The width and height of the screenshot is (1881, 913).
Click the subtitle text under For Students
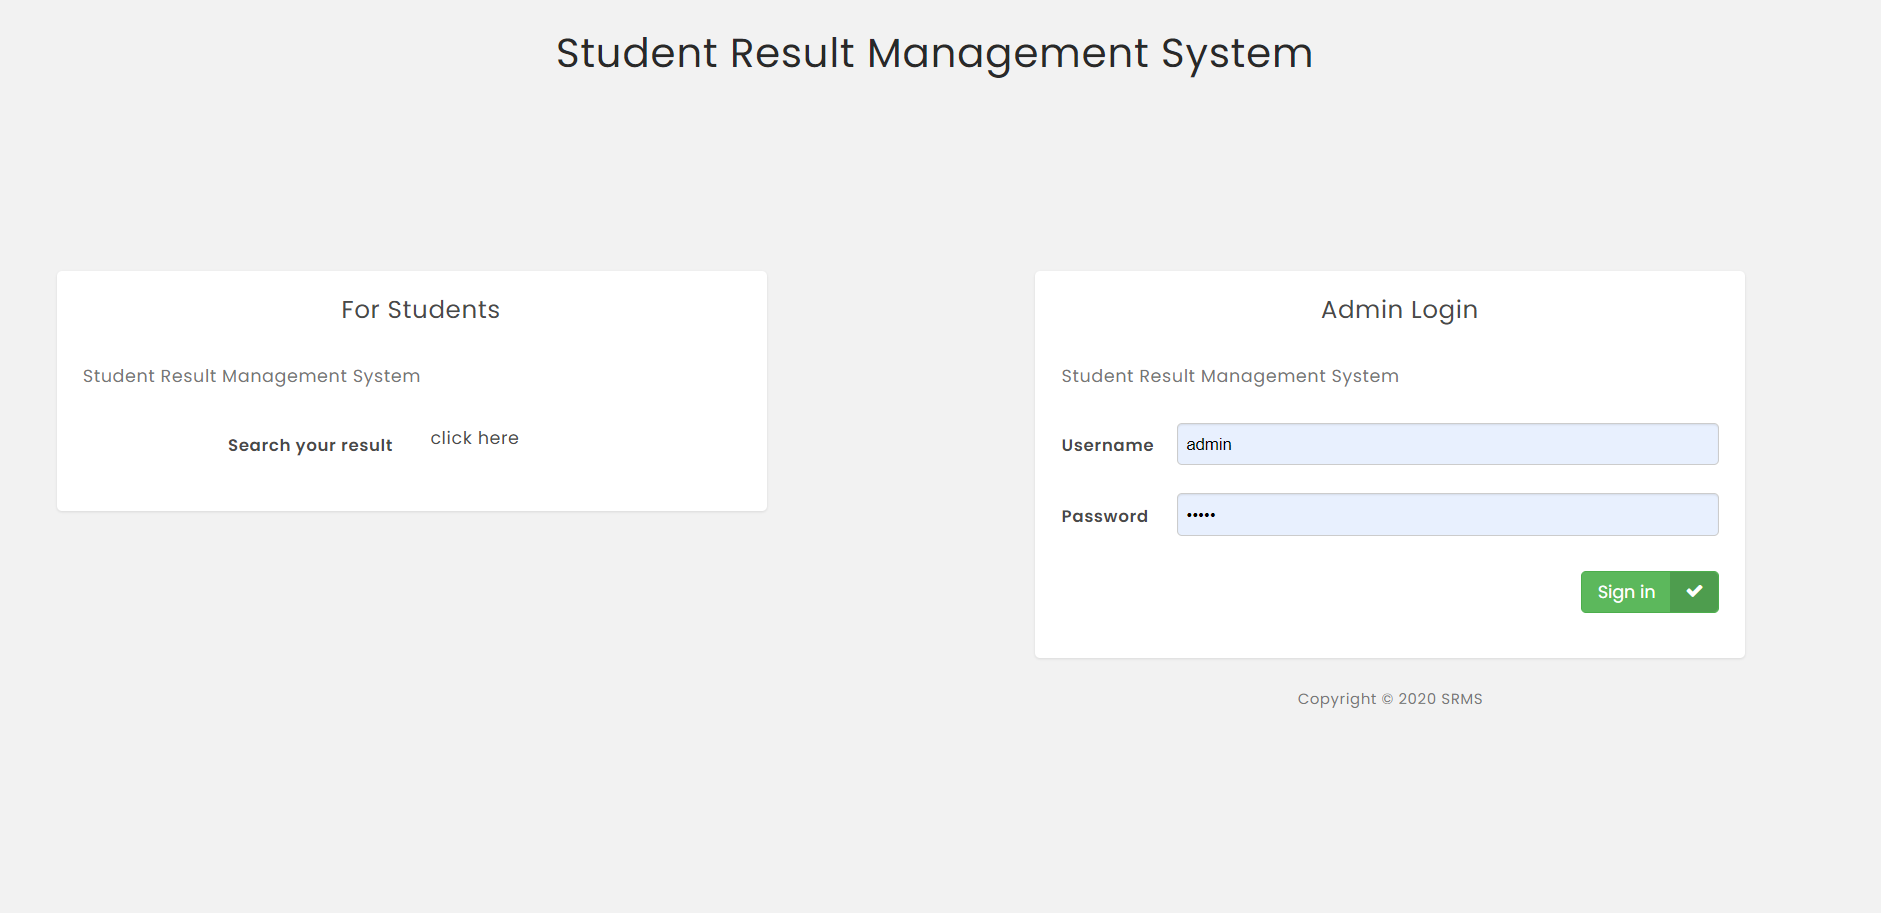click(250, 376)
